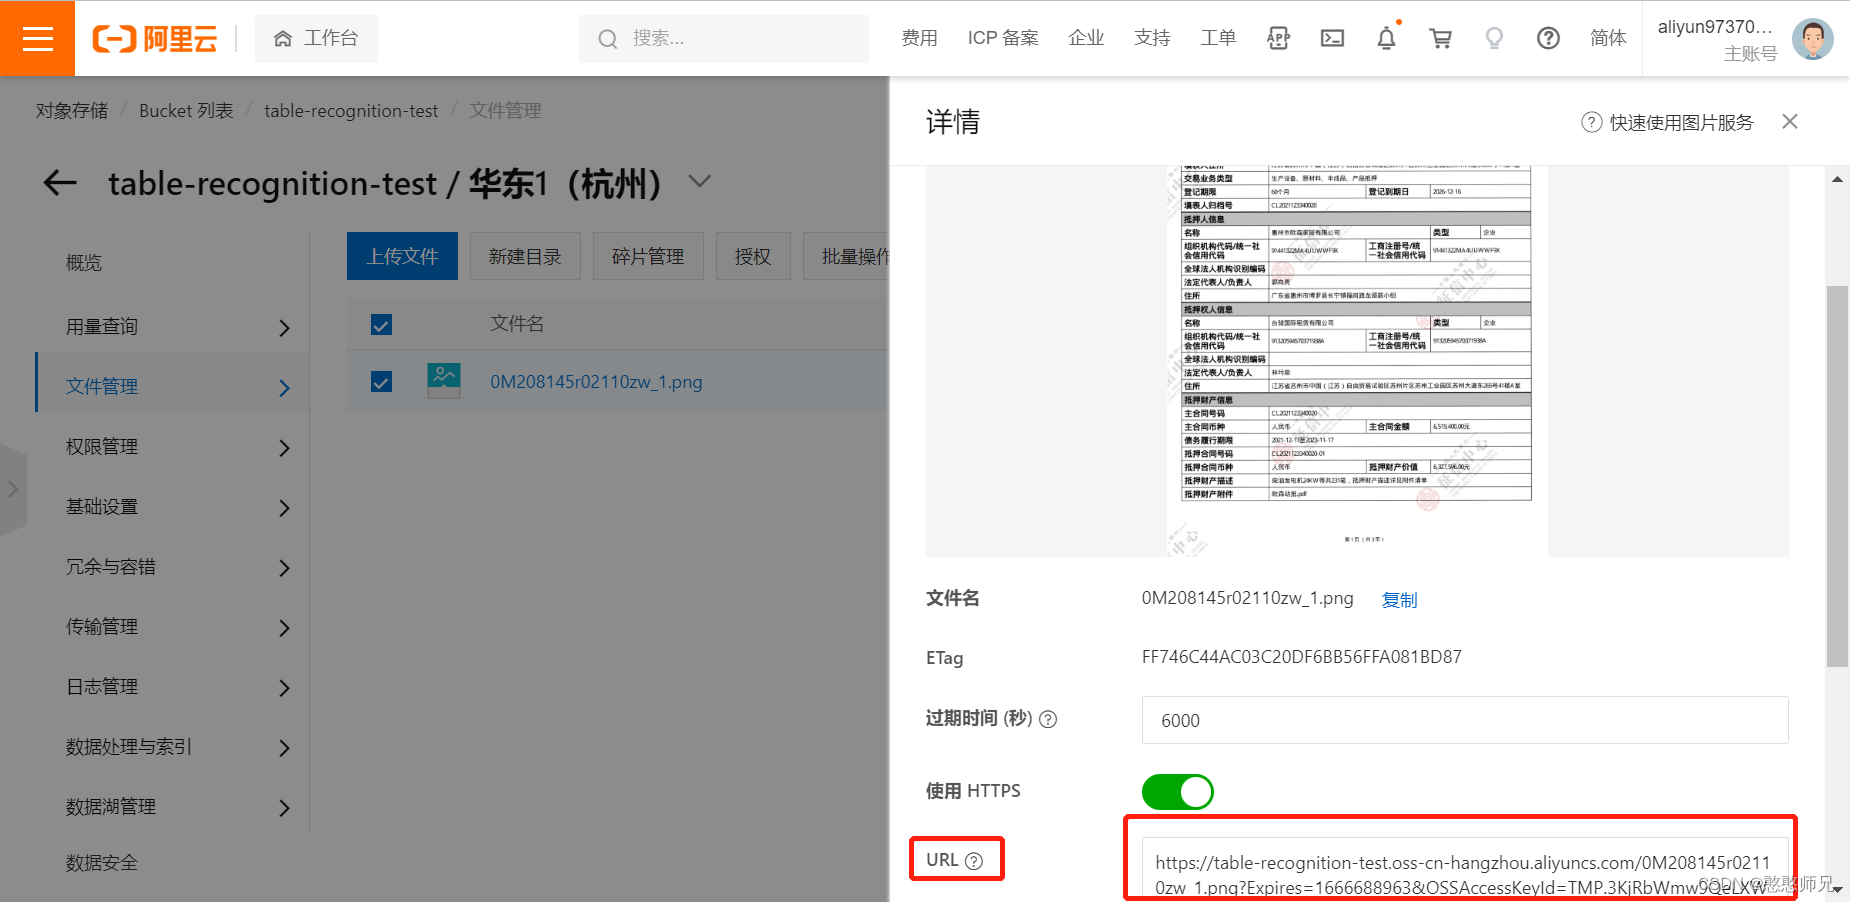The height and width of the screenshot is (902, 1850).
Task: Click the light bulb tips icon
Action: [x=1494, y=38]
